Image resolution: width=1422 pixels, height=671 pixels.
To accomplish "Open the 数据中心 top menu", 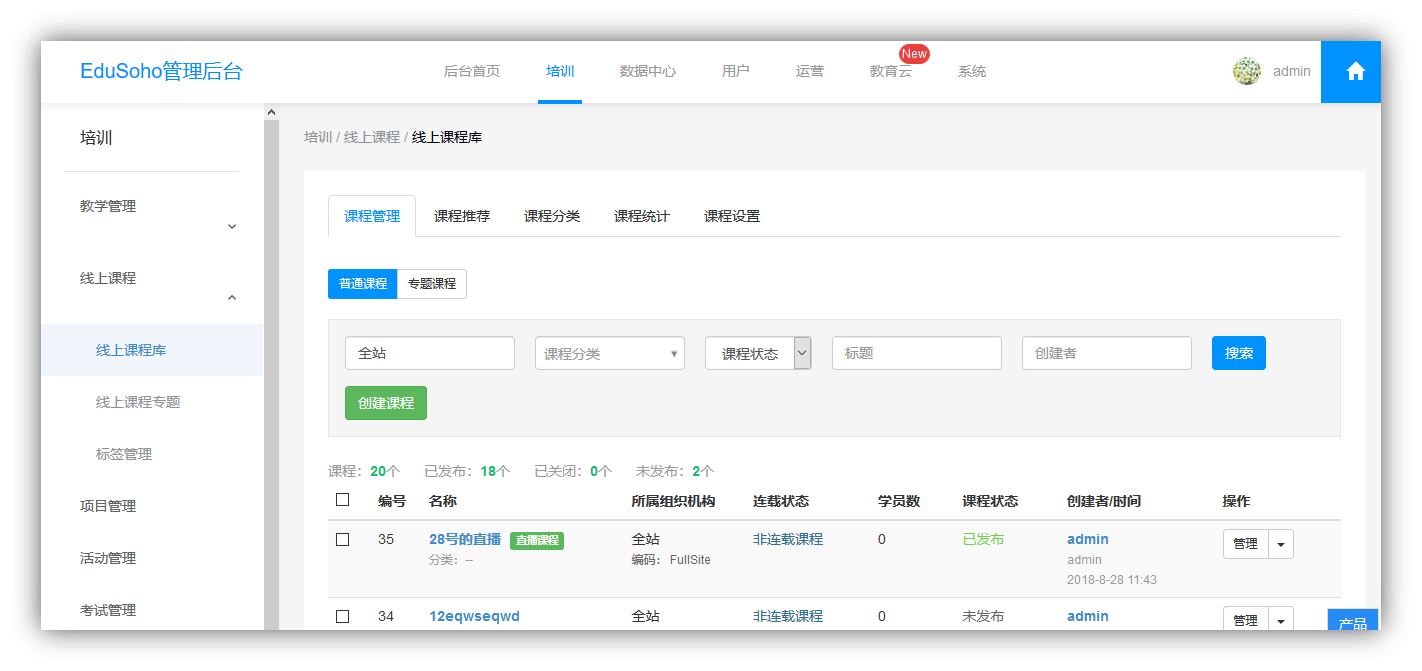I will coord(647,71).
